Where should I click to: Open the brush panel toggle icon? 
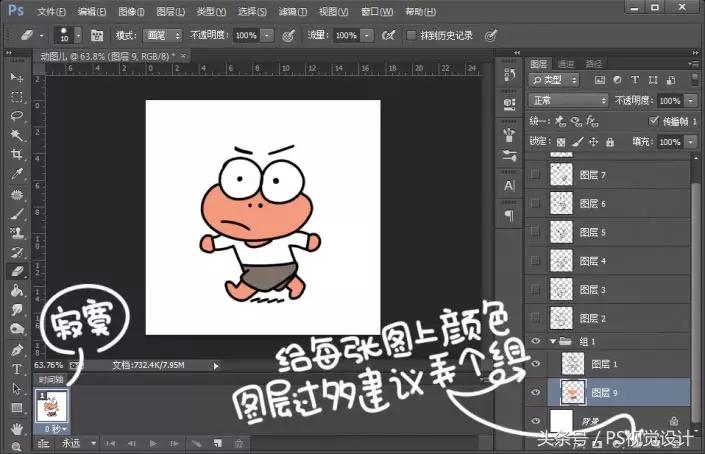click(x=97, y=35)
